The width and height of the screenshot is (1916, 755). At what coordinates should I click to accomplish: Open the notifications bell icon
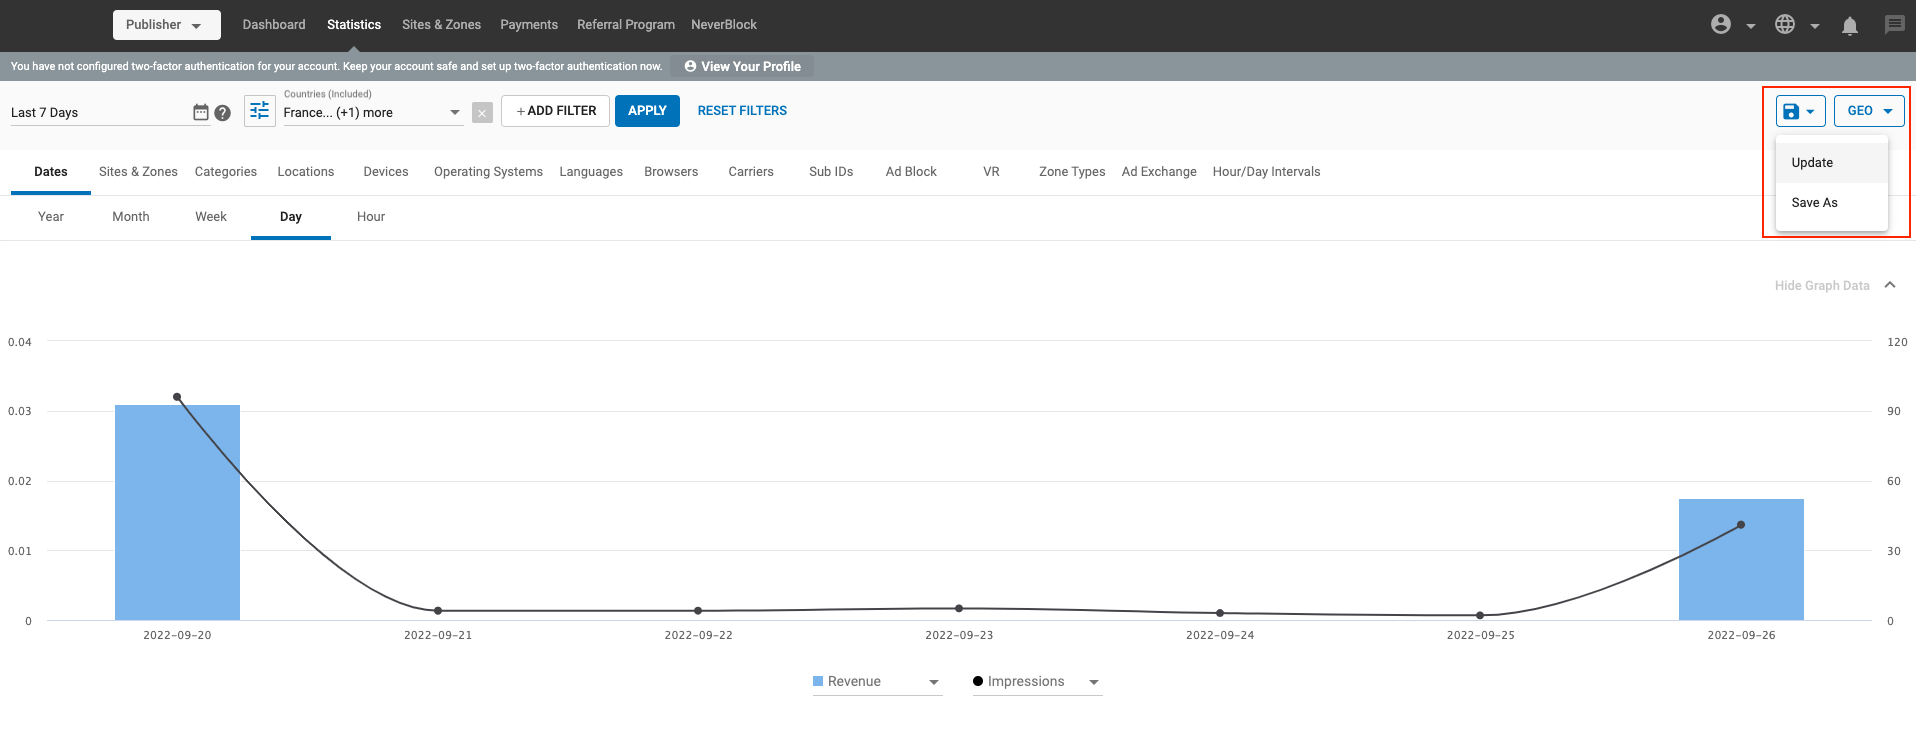click(x=1850, y=26)
